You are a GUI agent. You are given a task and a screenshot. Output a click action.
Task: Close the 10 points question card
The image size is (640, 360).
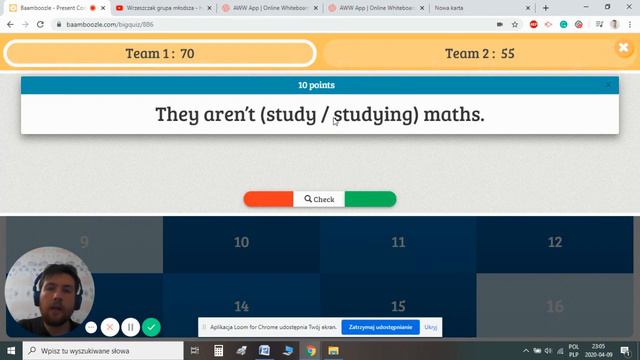click(x=609, y=85)
